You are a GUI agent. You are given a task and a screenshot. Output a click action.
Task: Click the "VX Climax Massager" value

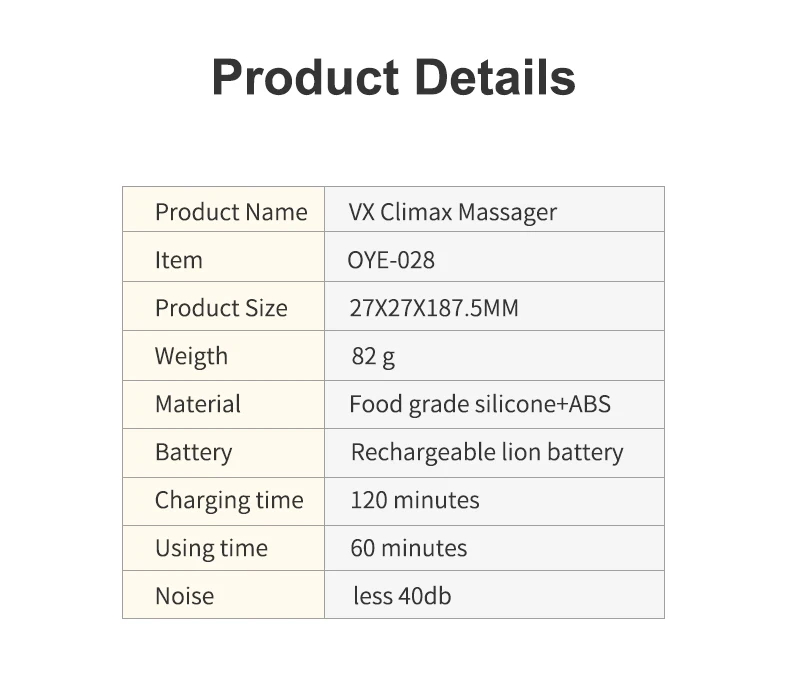(452, 212)
